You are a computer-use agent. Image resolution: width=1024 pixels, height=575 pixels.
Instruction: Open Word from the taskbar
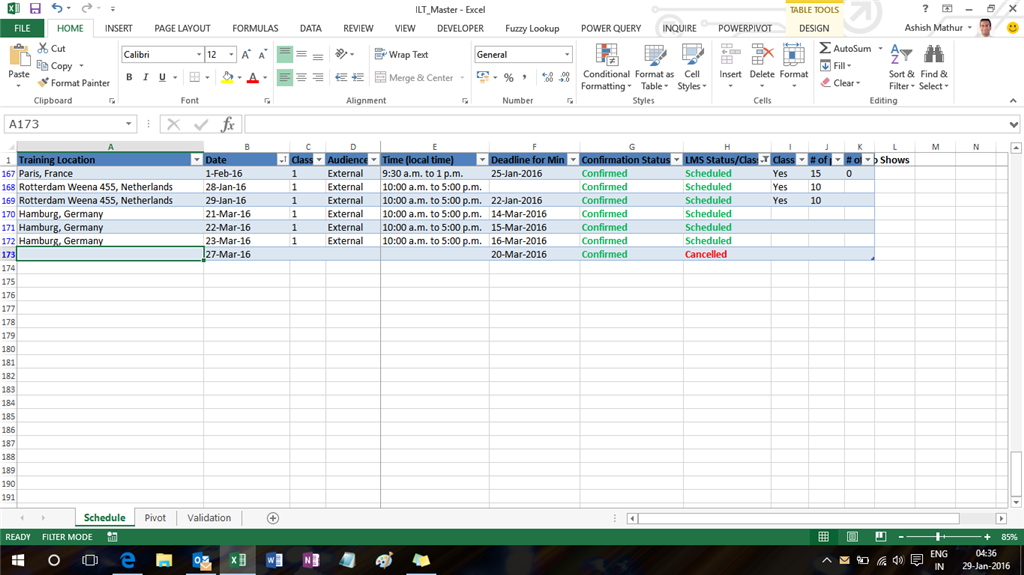pyautogui.click(x=274, y=560)
